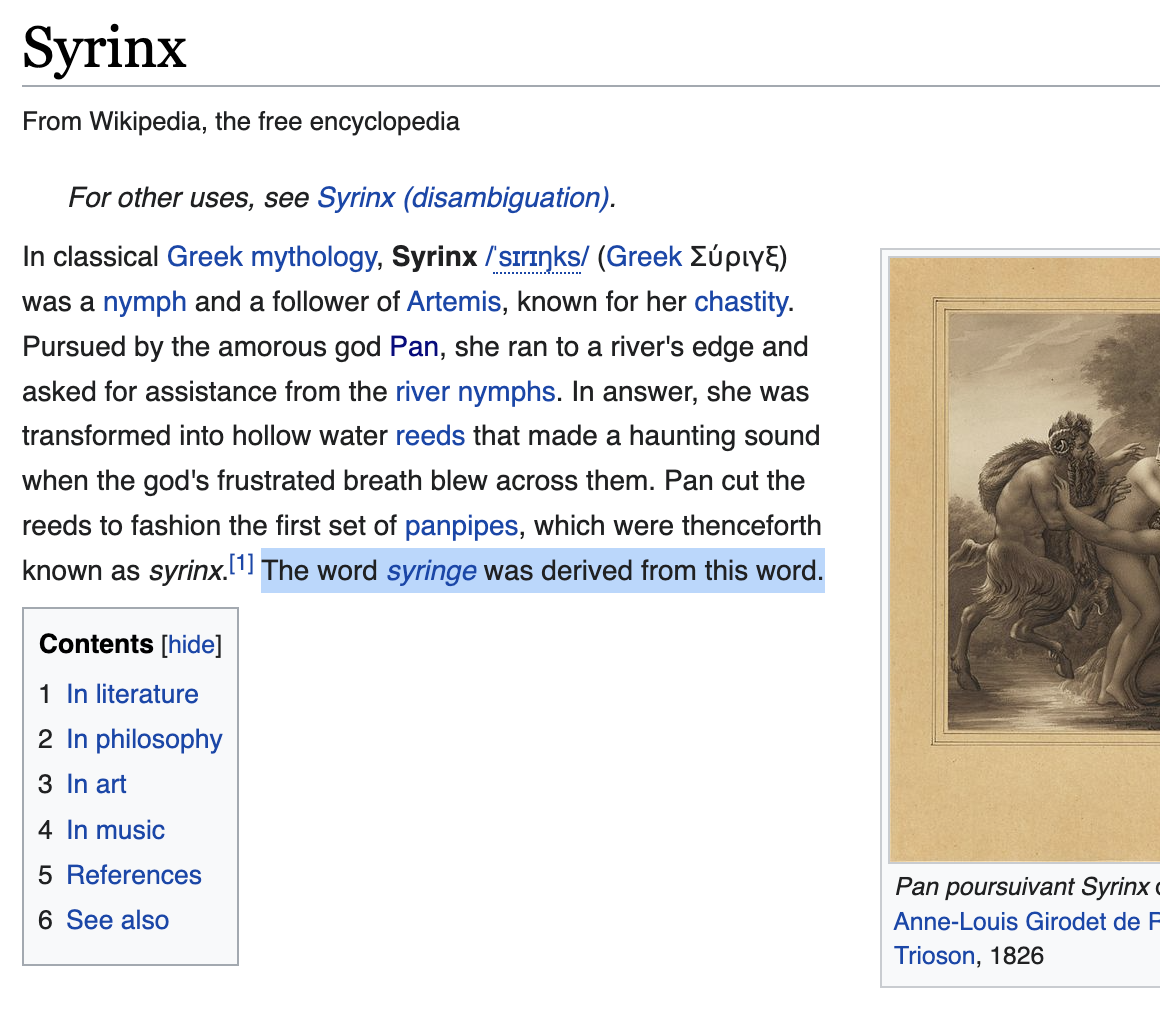Viewport: 1160px width, 1014px height.
Task: Jump to footnote reference [1]
Action: click(x=241, y=564)
